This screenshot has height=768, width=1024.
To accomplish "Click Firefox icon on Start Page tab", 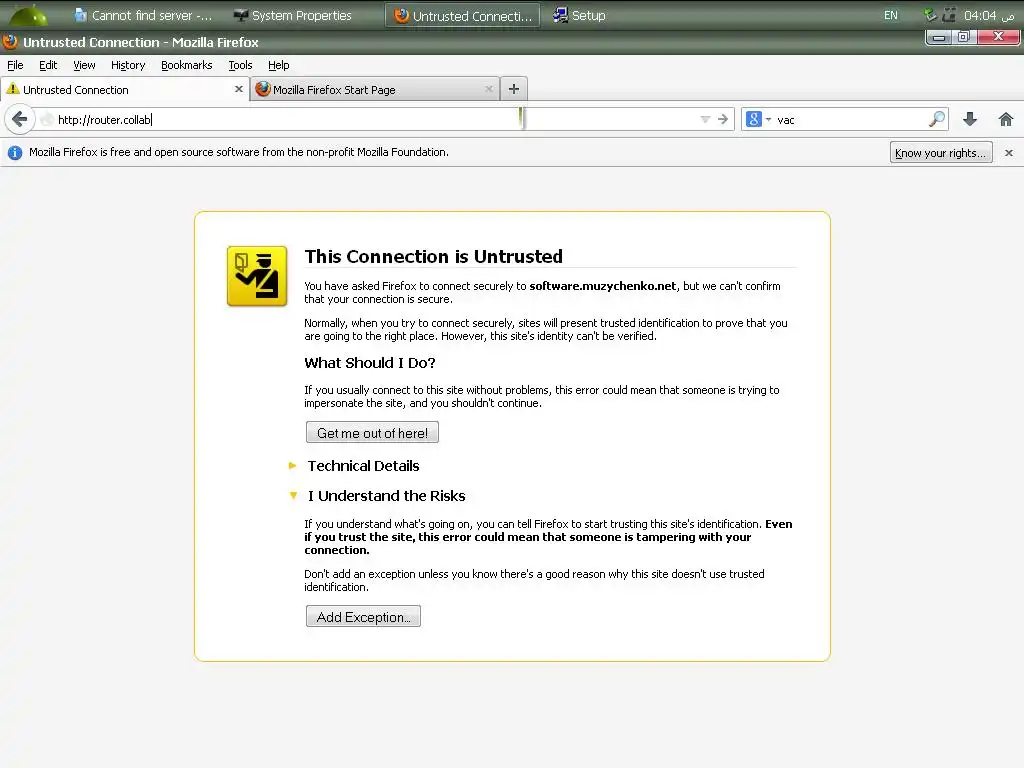I will 263,89.
